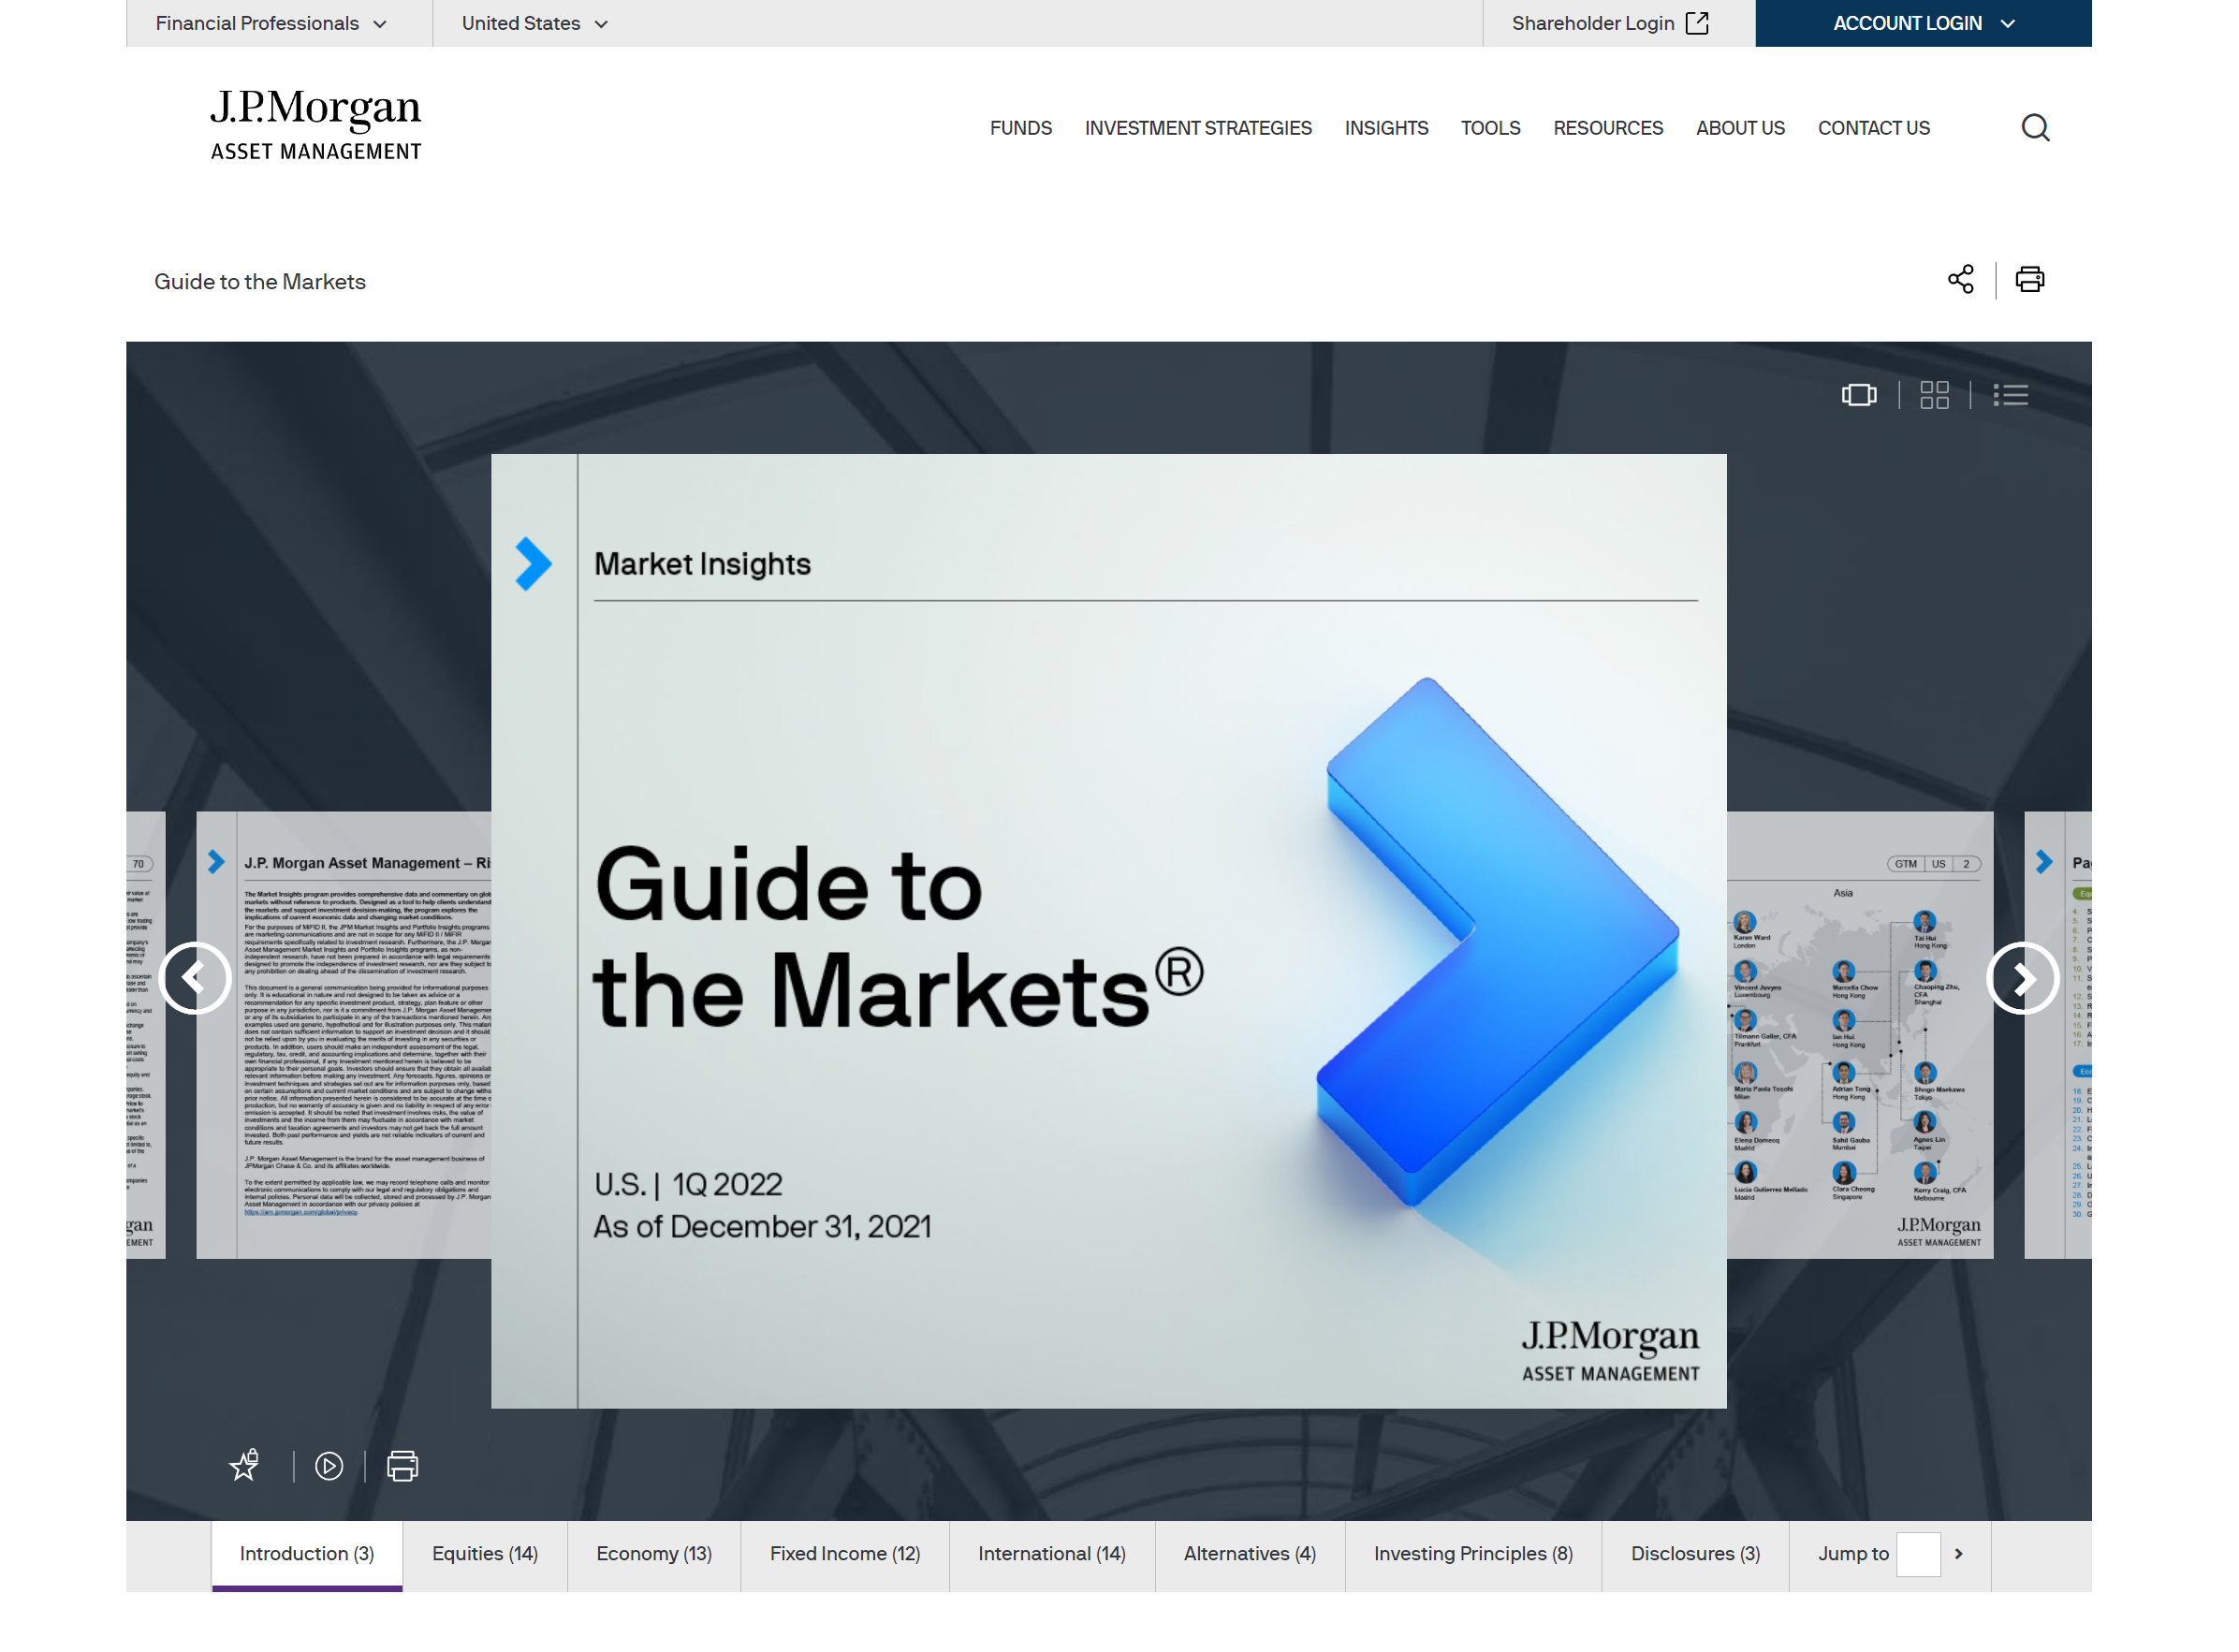Expand the Financial Professionals dropdown
The image size is (2239, 1652).
[271, 23]
